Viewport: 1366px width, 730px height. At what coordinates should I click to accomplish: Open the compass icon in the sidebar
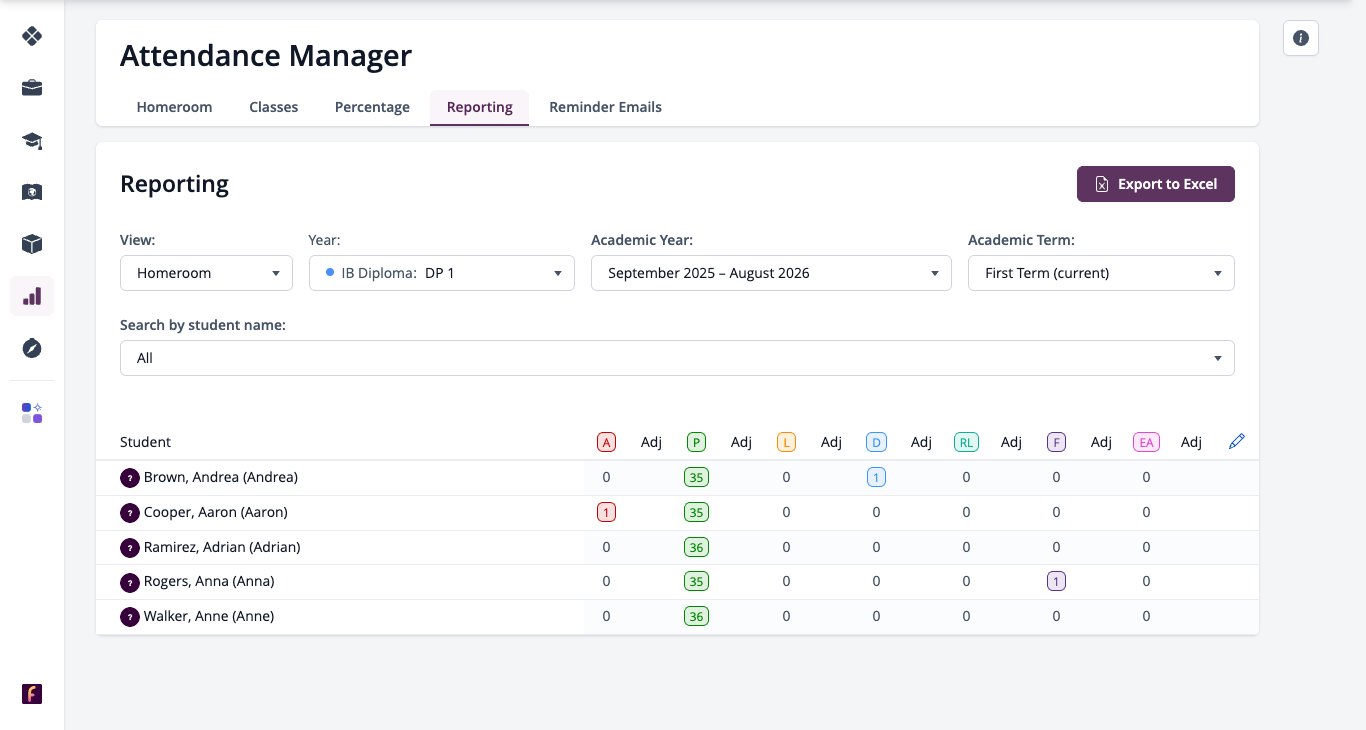(32, 348)
